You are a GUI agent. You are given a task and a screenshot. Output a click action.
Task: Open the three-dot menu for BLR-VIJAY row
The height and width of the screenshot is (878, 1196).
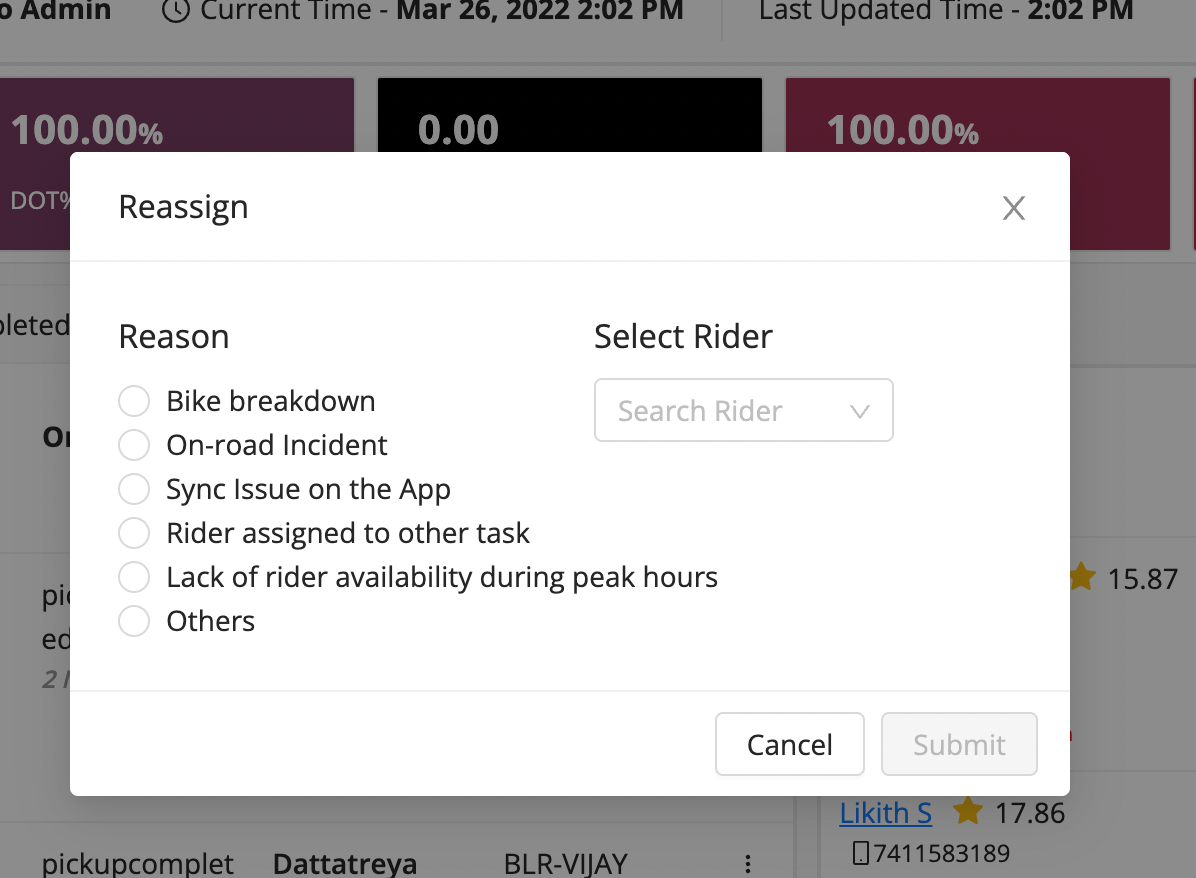[747, 864]
